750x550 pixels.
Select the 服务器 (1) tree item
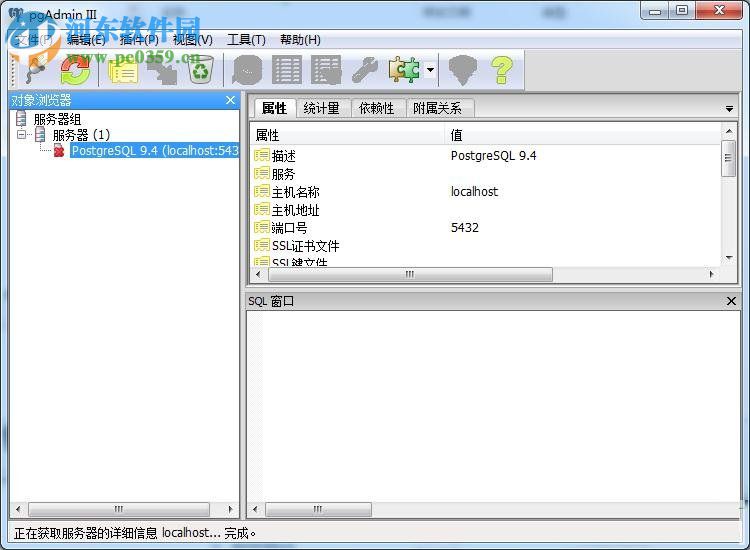pyautogui.click(x=81, y=135)
